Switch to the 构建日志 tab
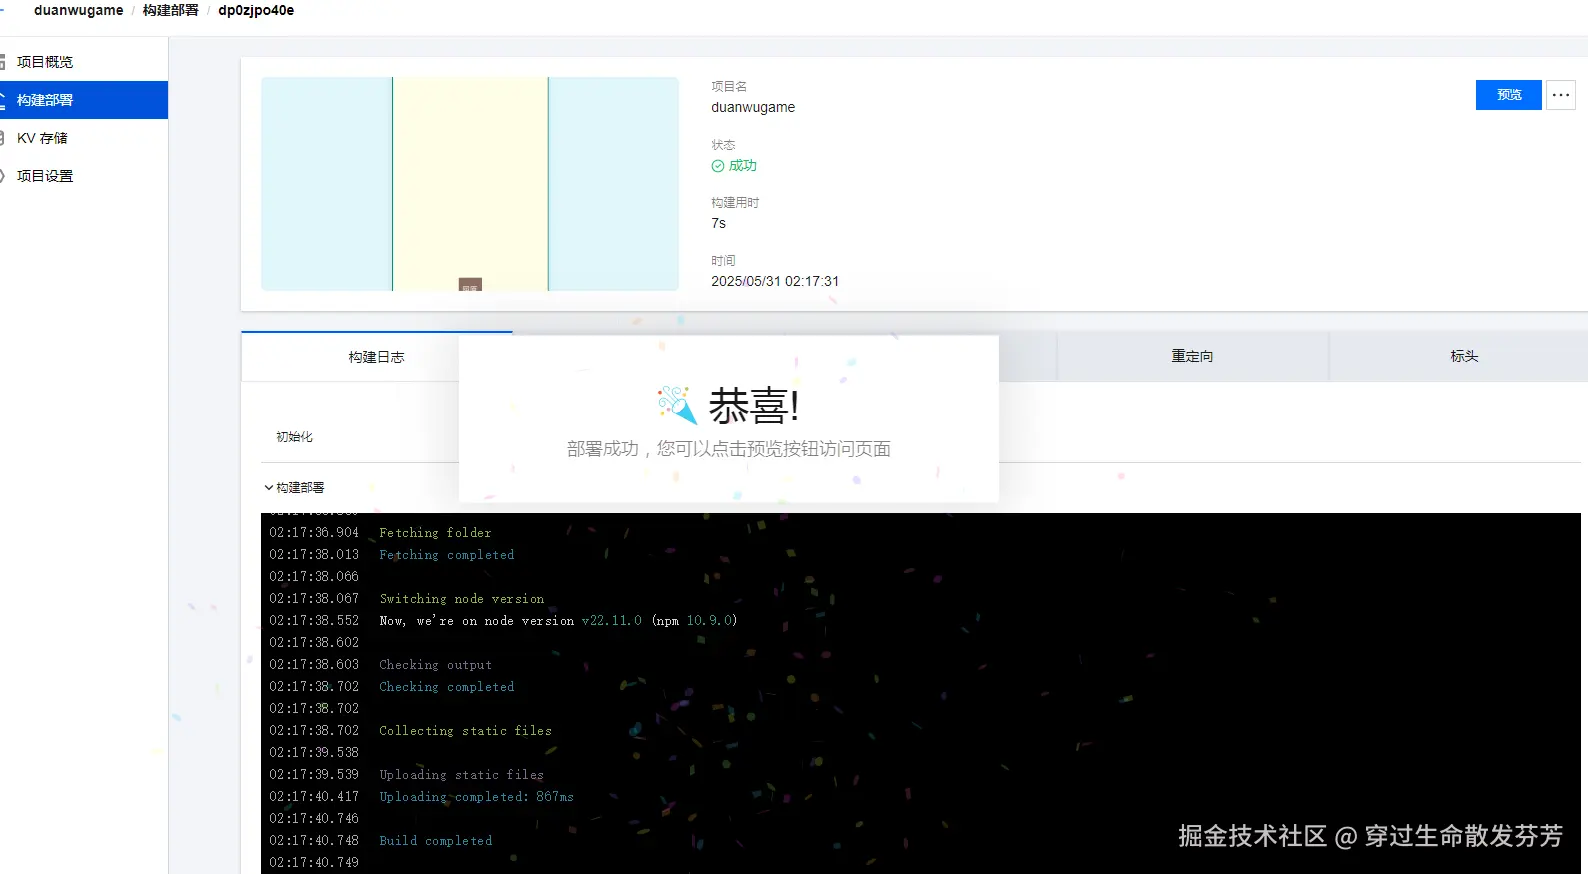 (376, 357)
